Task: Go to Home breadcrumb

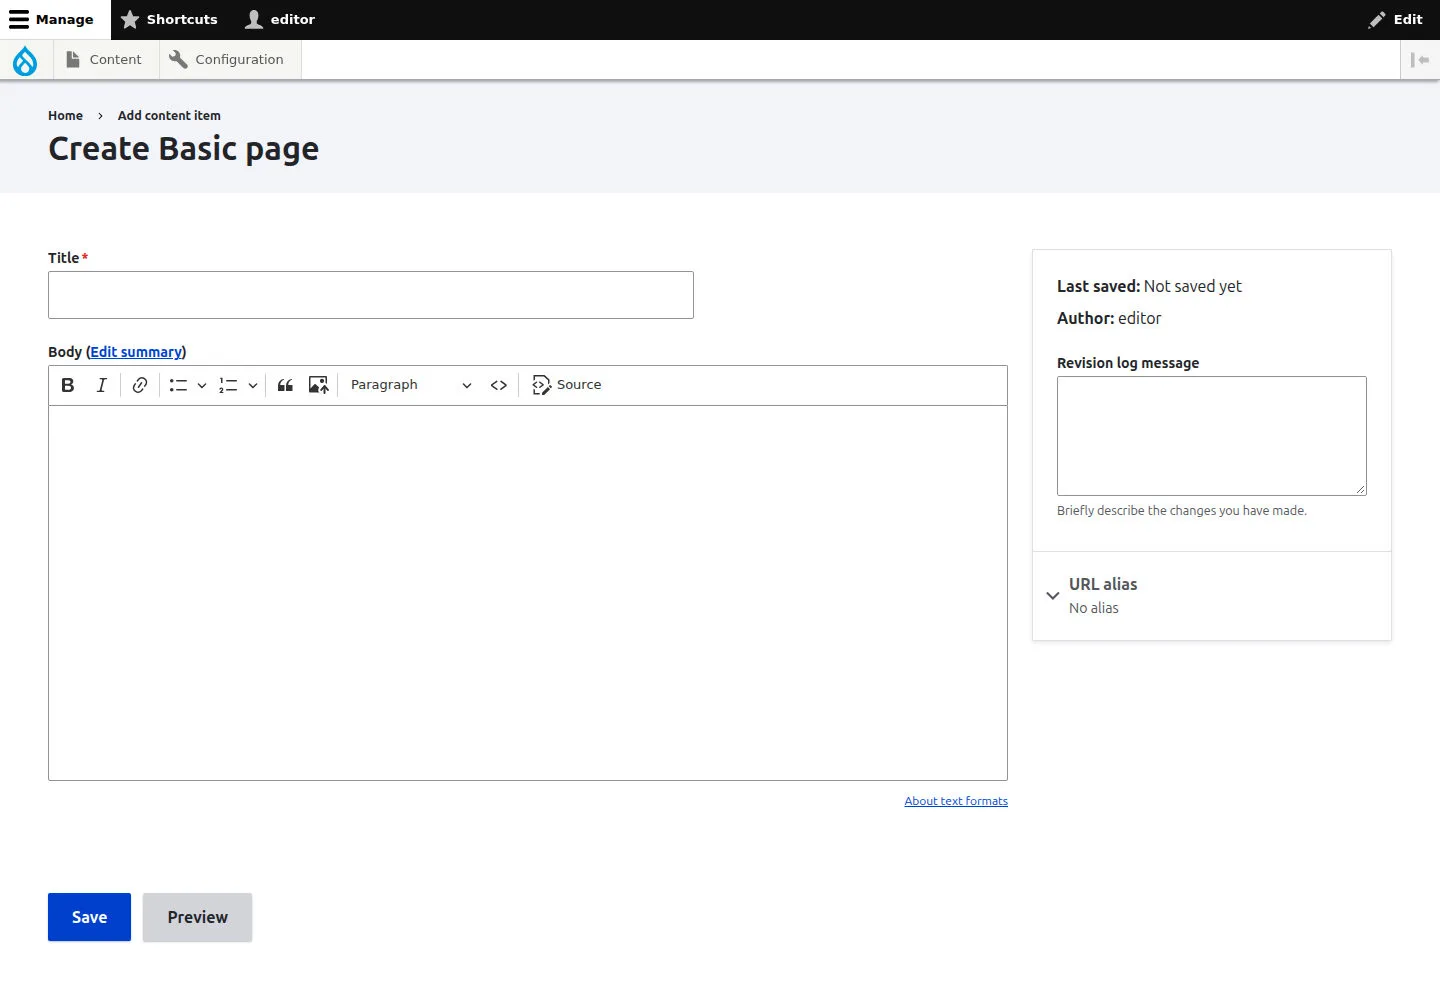Action: point(65,116)
